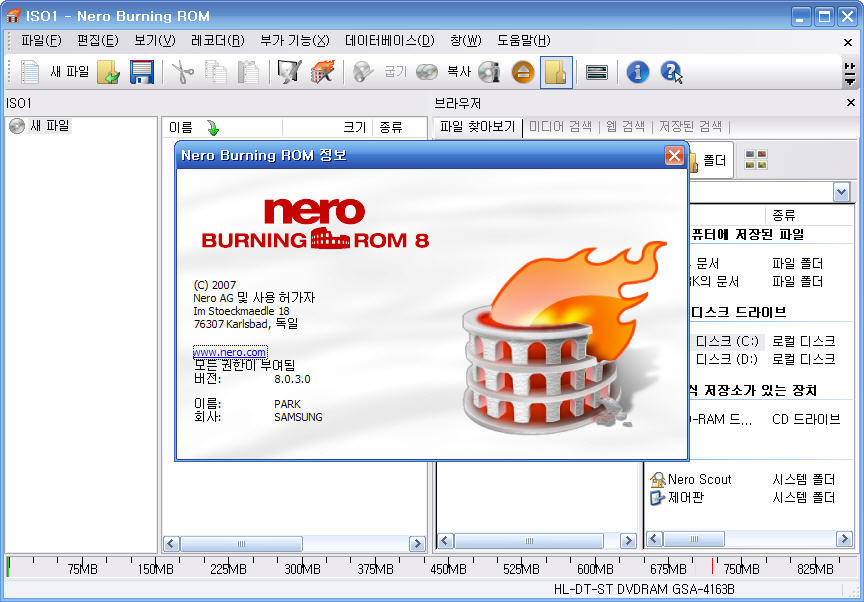Click the recorder selection drive icon
Screen dimensions: 864x602
(597, 72)
